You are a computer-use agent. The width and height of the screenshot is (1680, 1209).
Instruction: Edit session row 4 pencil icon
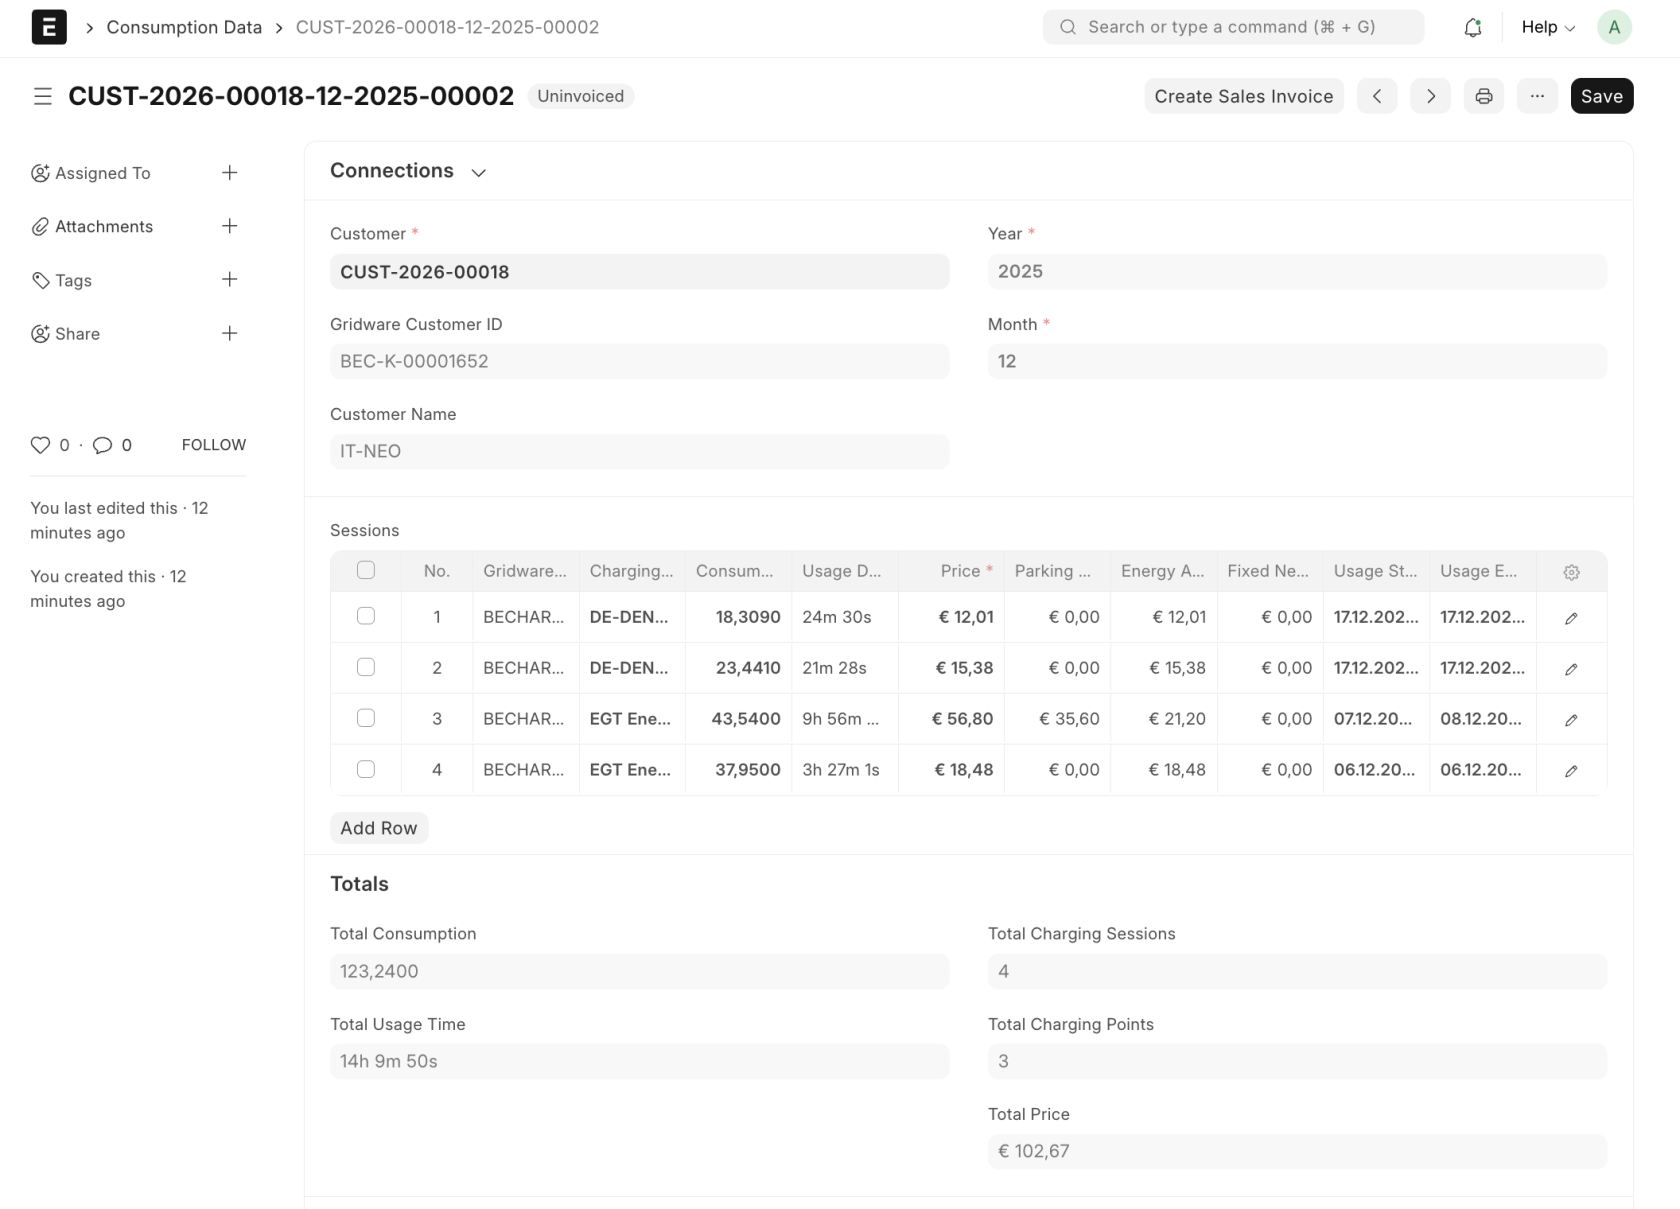[x=1571, y=771]
